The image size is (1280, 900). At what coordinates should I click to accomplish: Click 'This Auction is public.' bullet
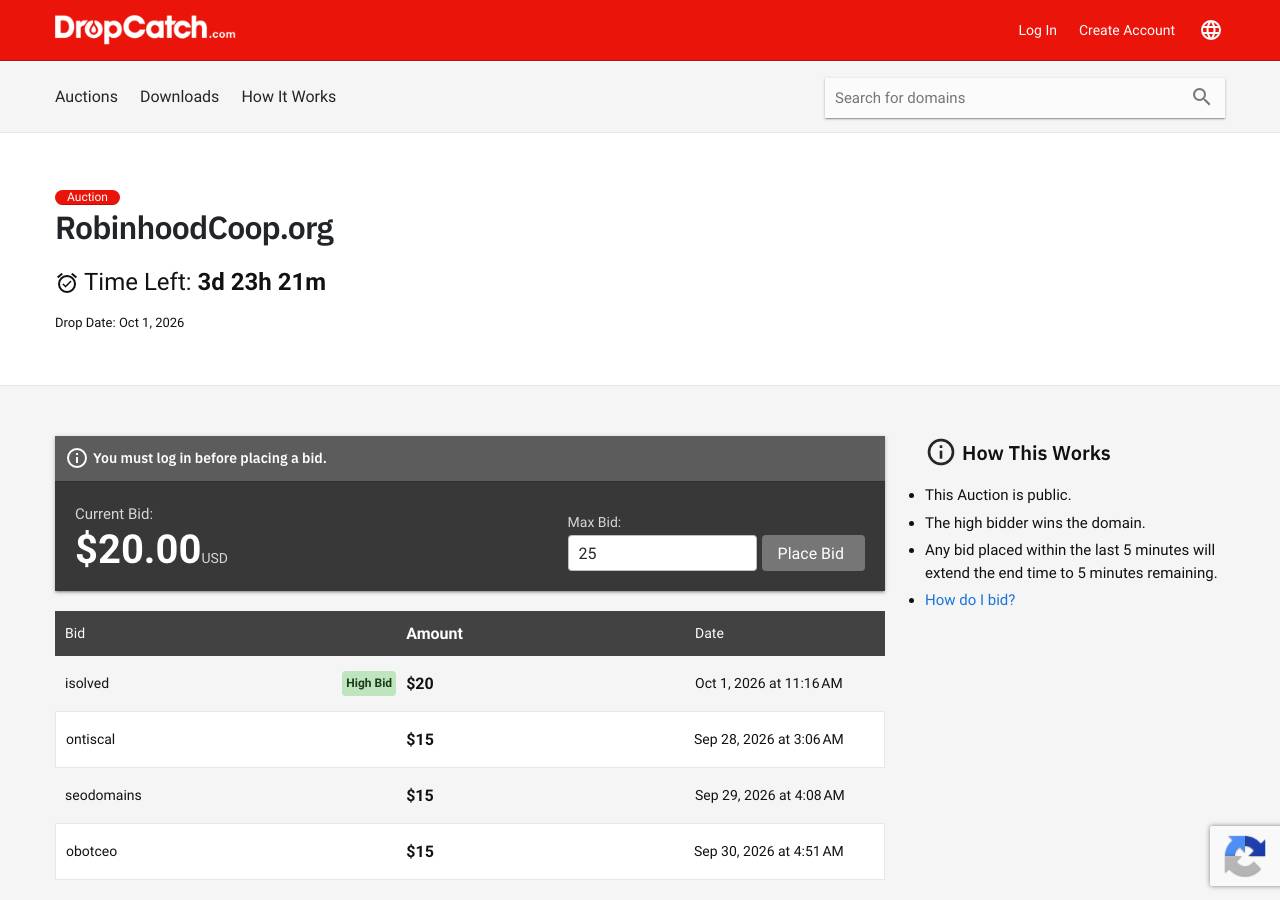point(998,495)
